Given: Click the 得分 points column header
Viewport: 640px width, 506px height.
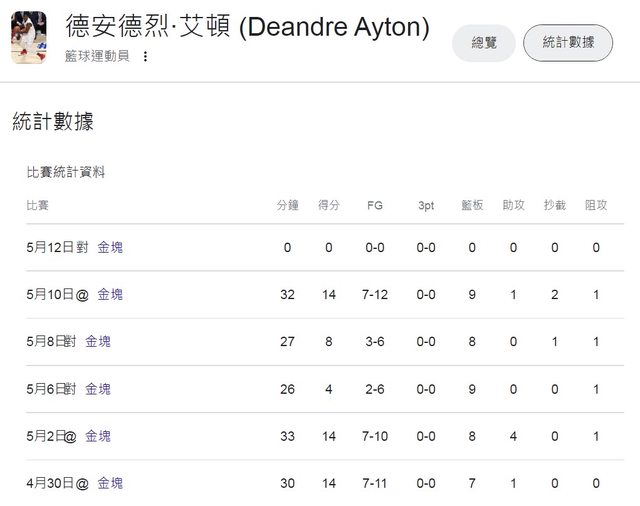Looking at the screenshot, I should 329,205.
